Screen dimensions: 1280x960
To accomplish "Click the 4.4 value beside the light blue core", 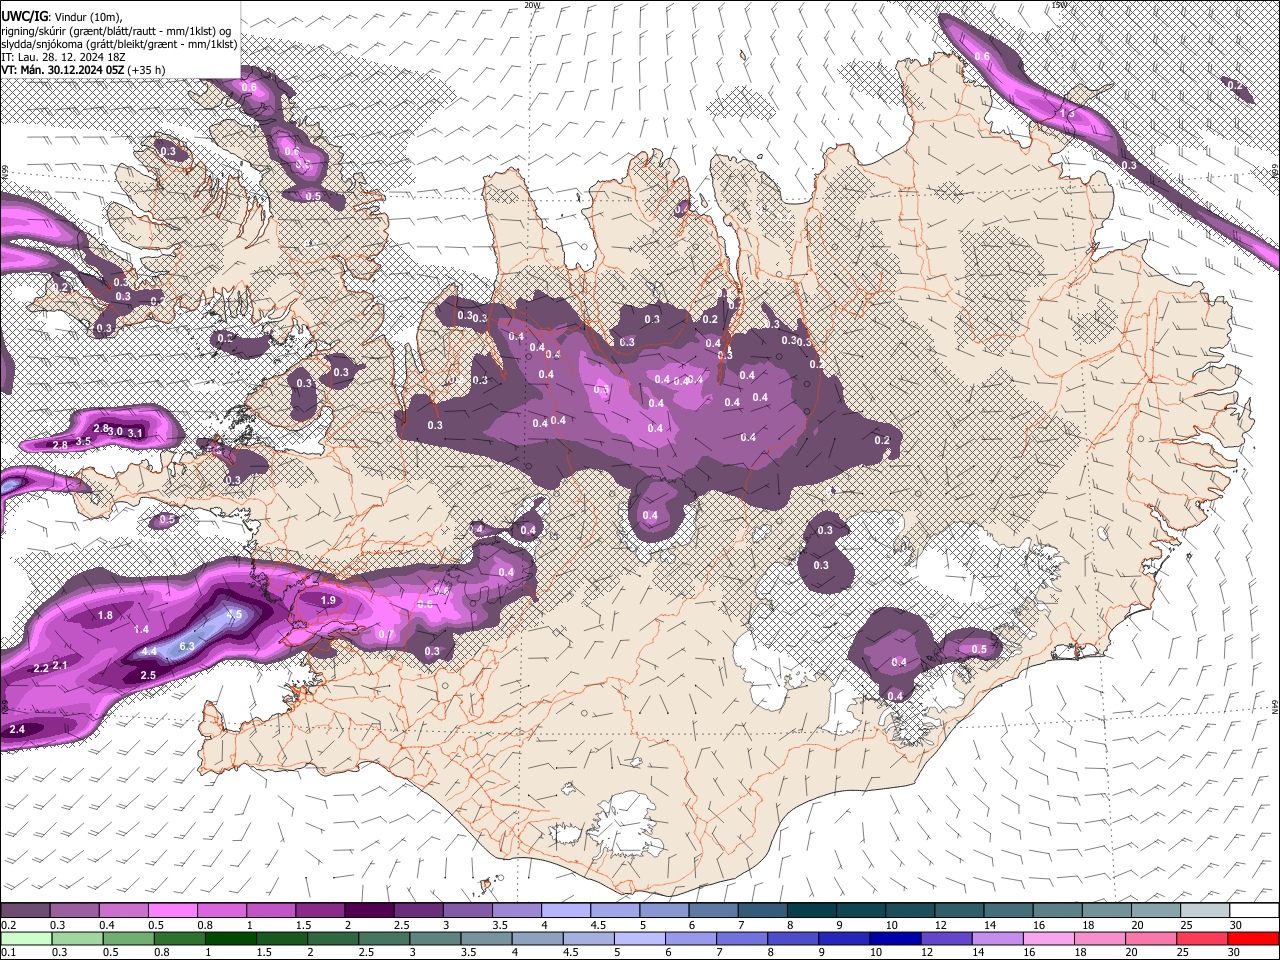I will (x=149, y=651).
